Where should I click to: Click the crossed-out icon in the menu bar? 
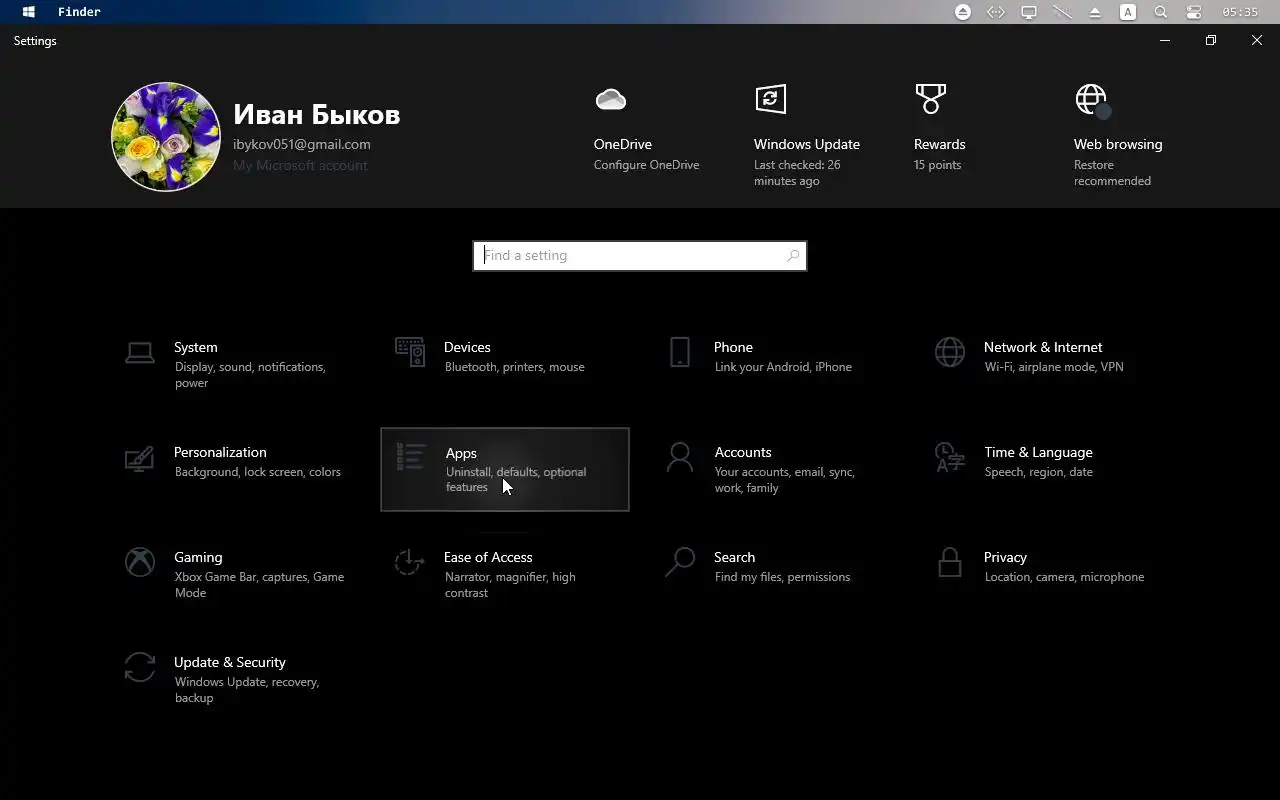click(x=1062, y=12)
